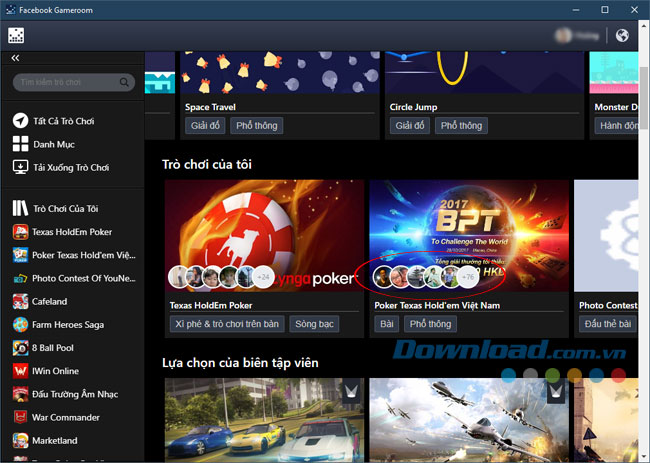The height and width of the screenshot is (463, 650).
Task: Click +24 friends badge on Zynga poker
Action: (x=263, y=277)
